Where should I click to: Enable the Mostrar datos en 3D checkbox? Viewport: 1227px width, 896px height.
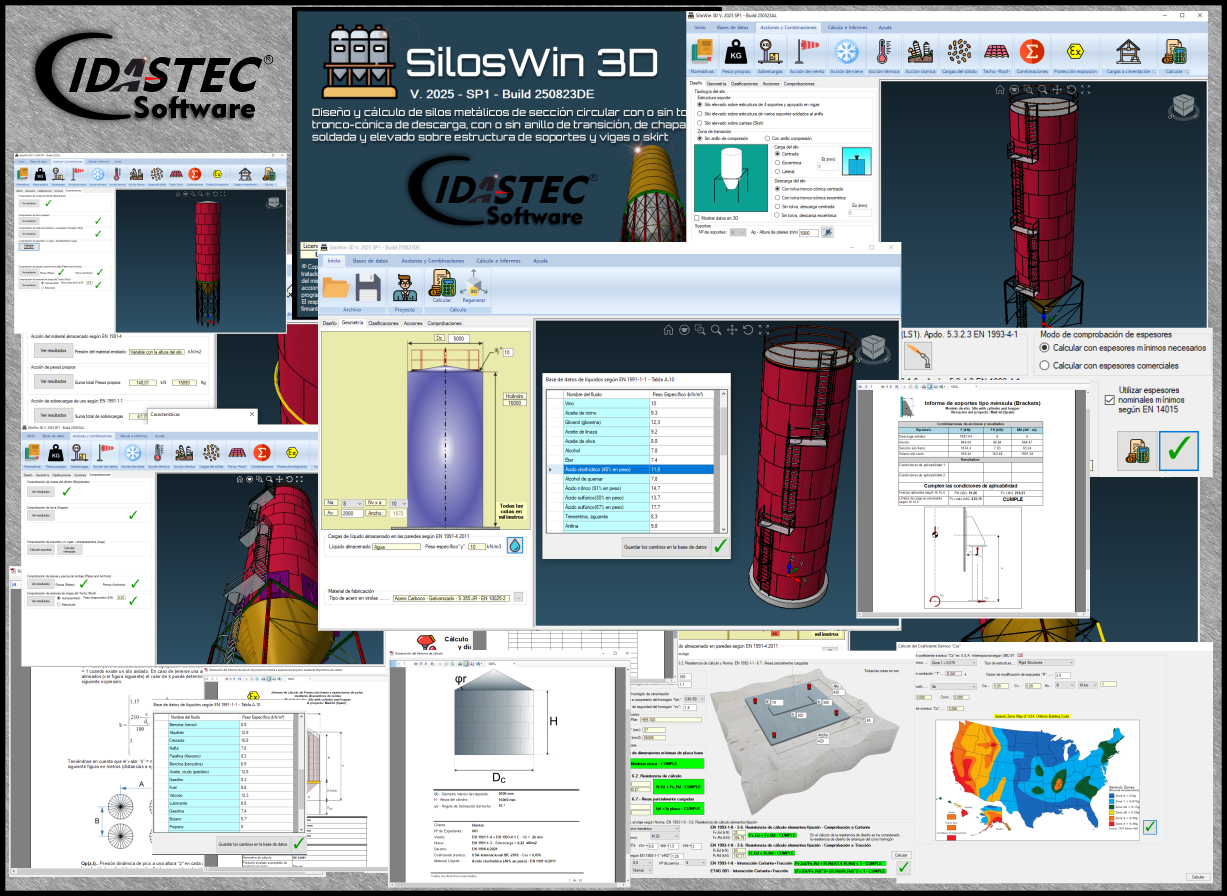point(696,218)
